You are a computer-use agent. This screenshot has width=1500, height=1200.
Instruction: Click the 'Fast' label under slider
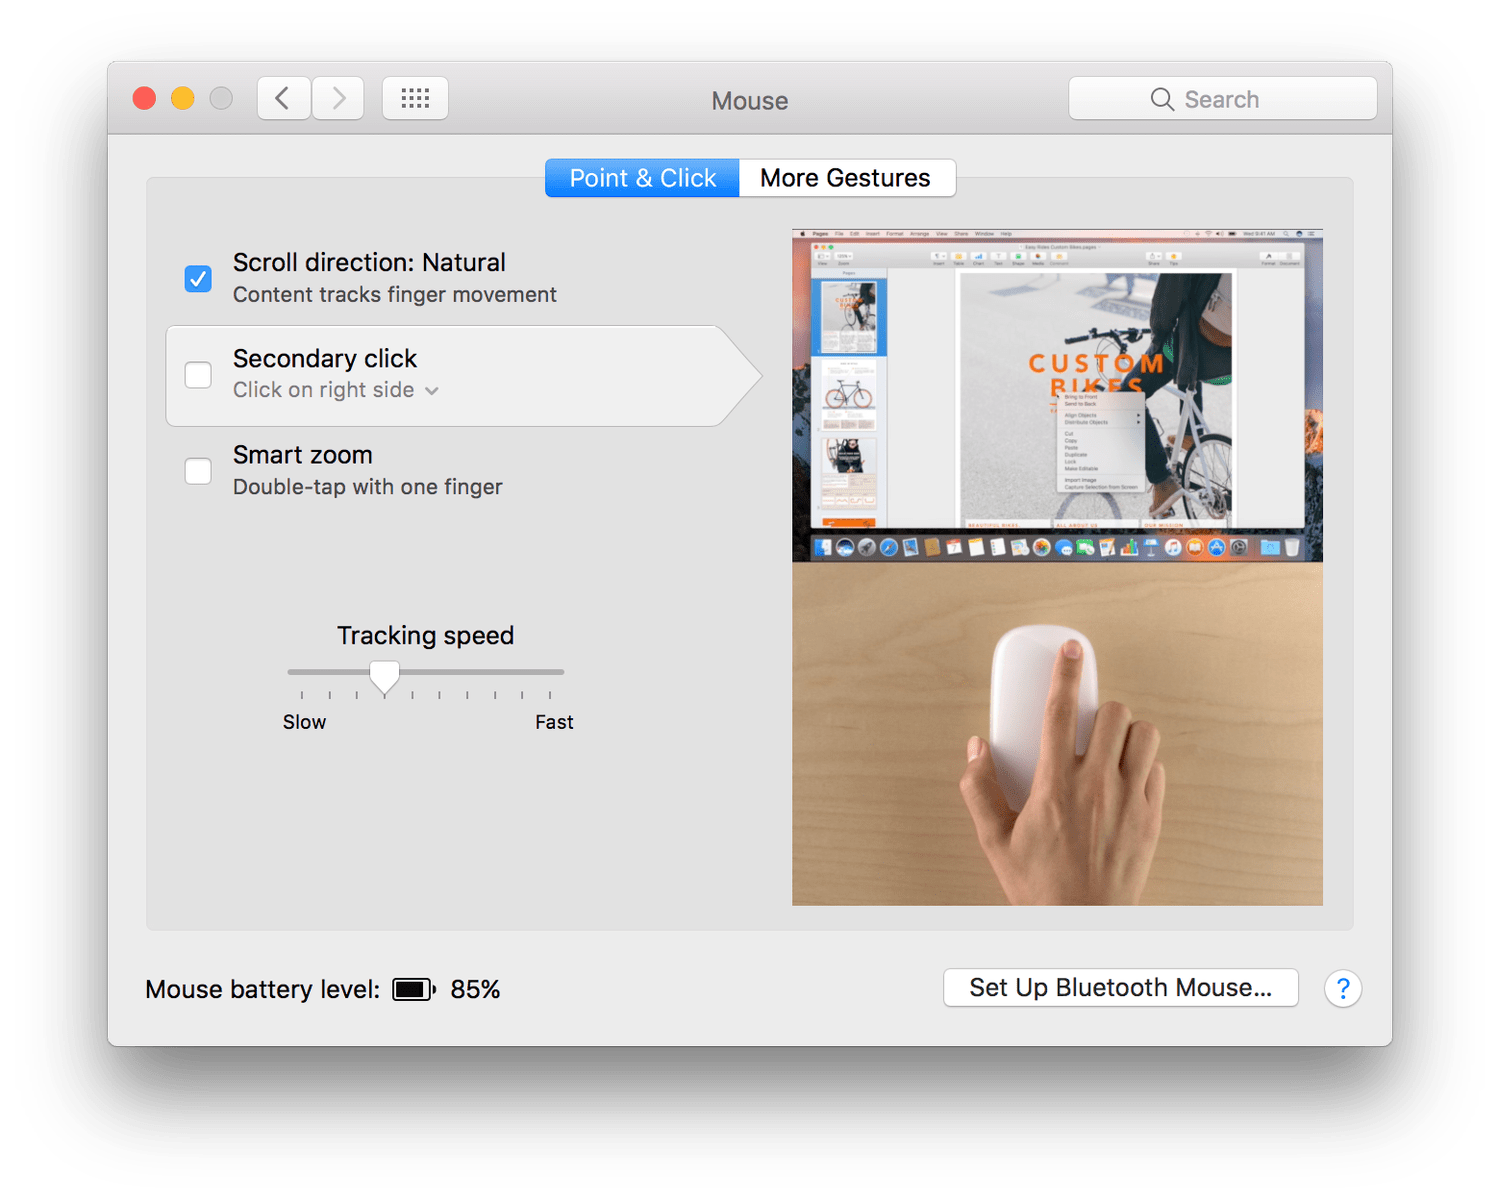(554, 722)
